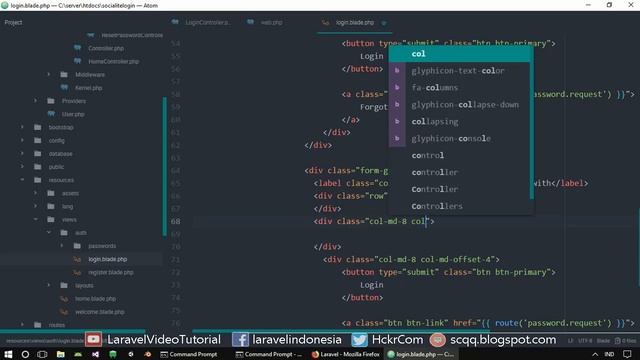The width and height of the screenshot is (640, 360).
Task: Click the collapsing suggestion badge icon
Action: pyautogui.click(x=397, y=121)
